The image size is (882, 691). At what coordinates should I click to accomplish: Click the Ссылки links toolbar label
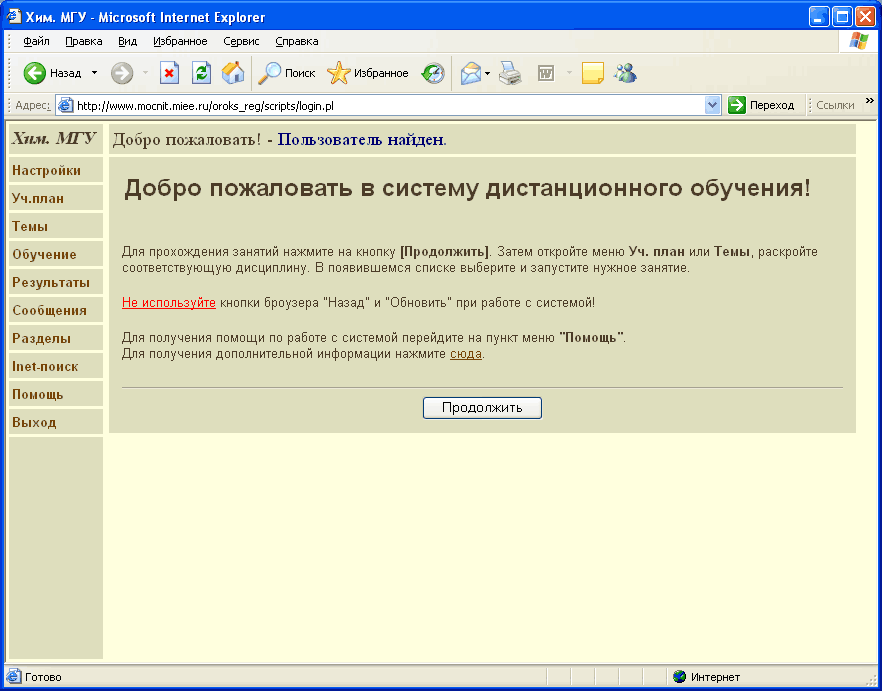835,105
